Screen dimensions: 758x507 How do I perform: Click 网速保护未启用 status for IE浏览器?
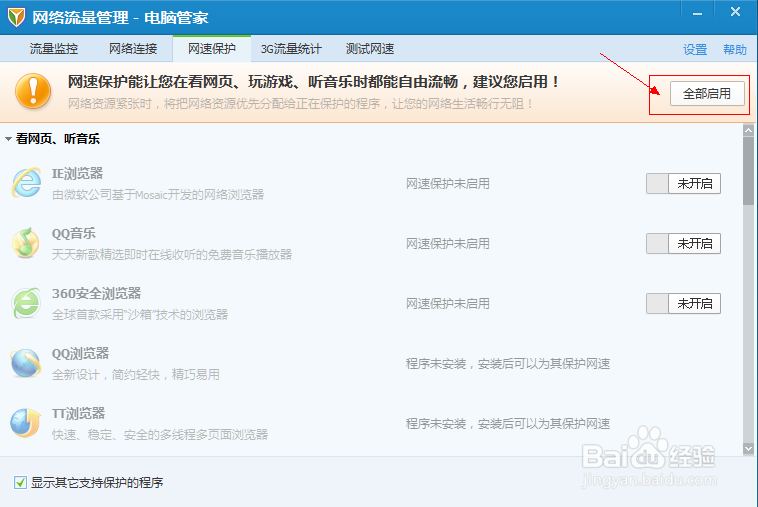(x=448, y=184)
